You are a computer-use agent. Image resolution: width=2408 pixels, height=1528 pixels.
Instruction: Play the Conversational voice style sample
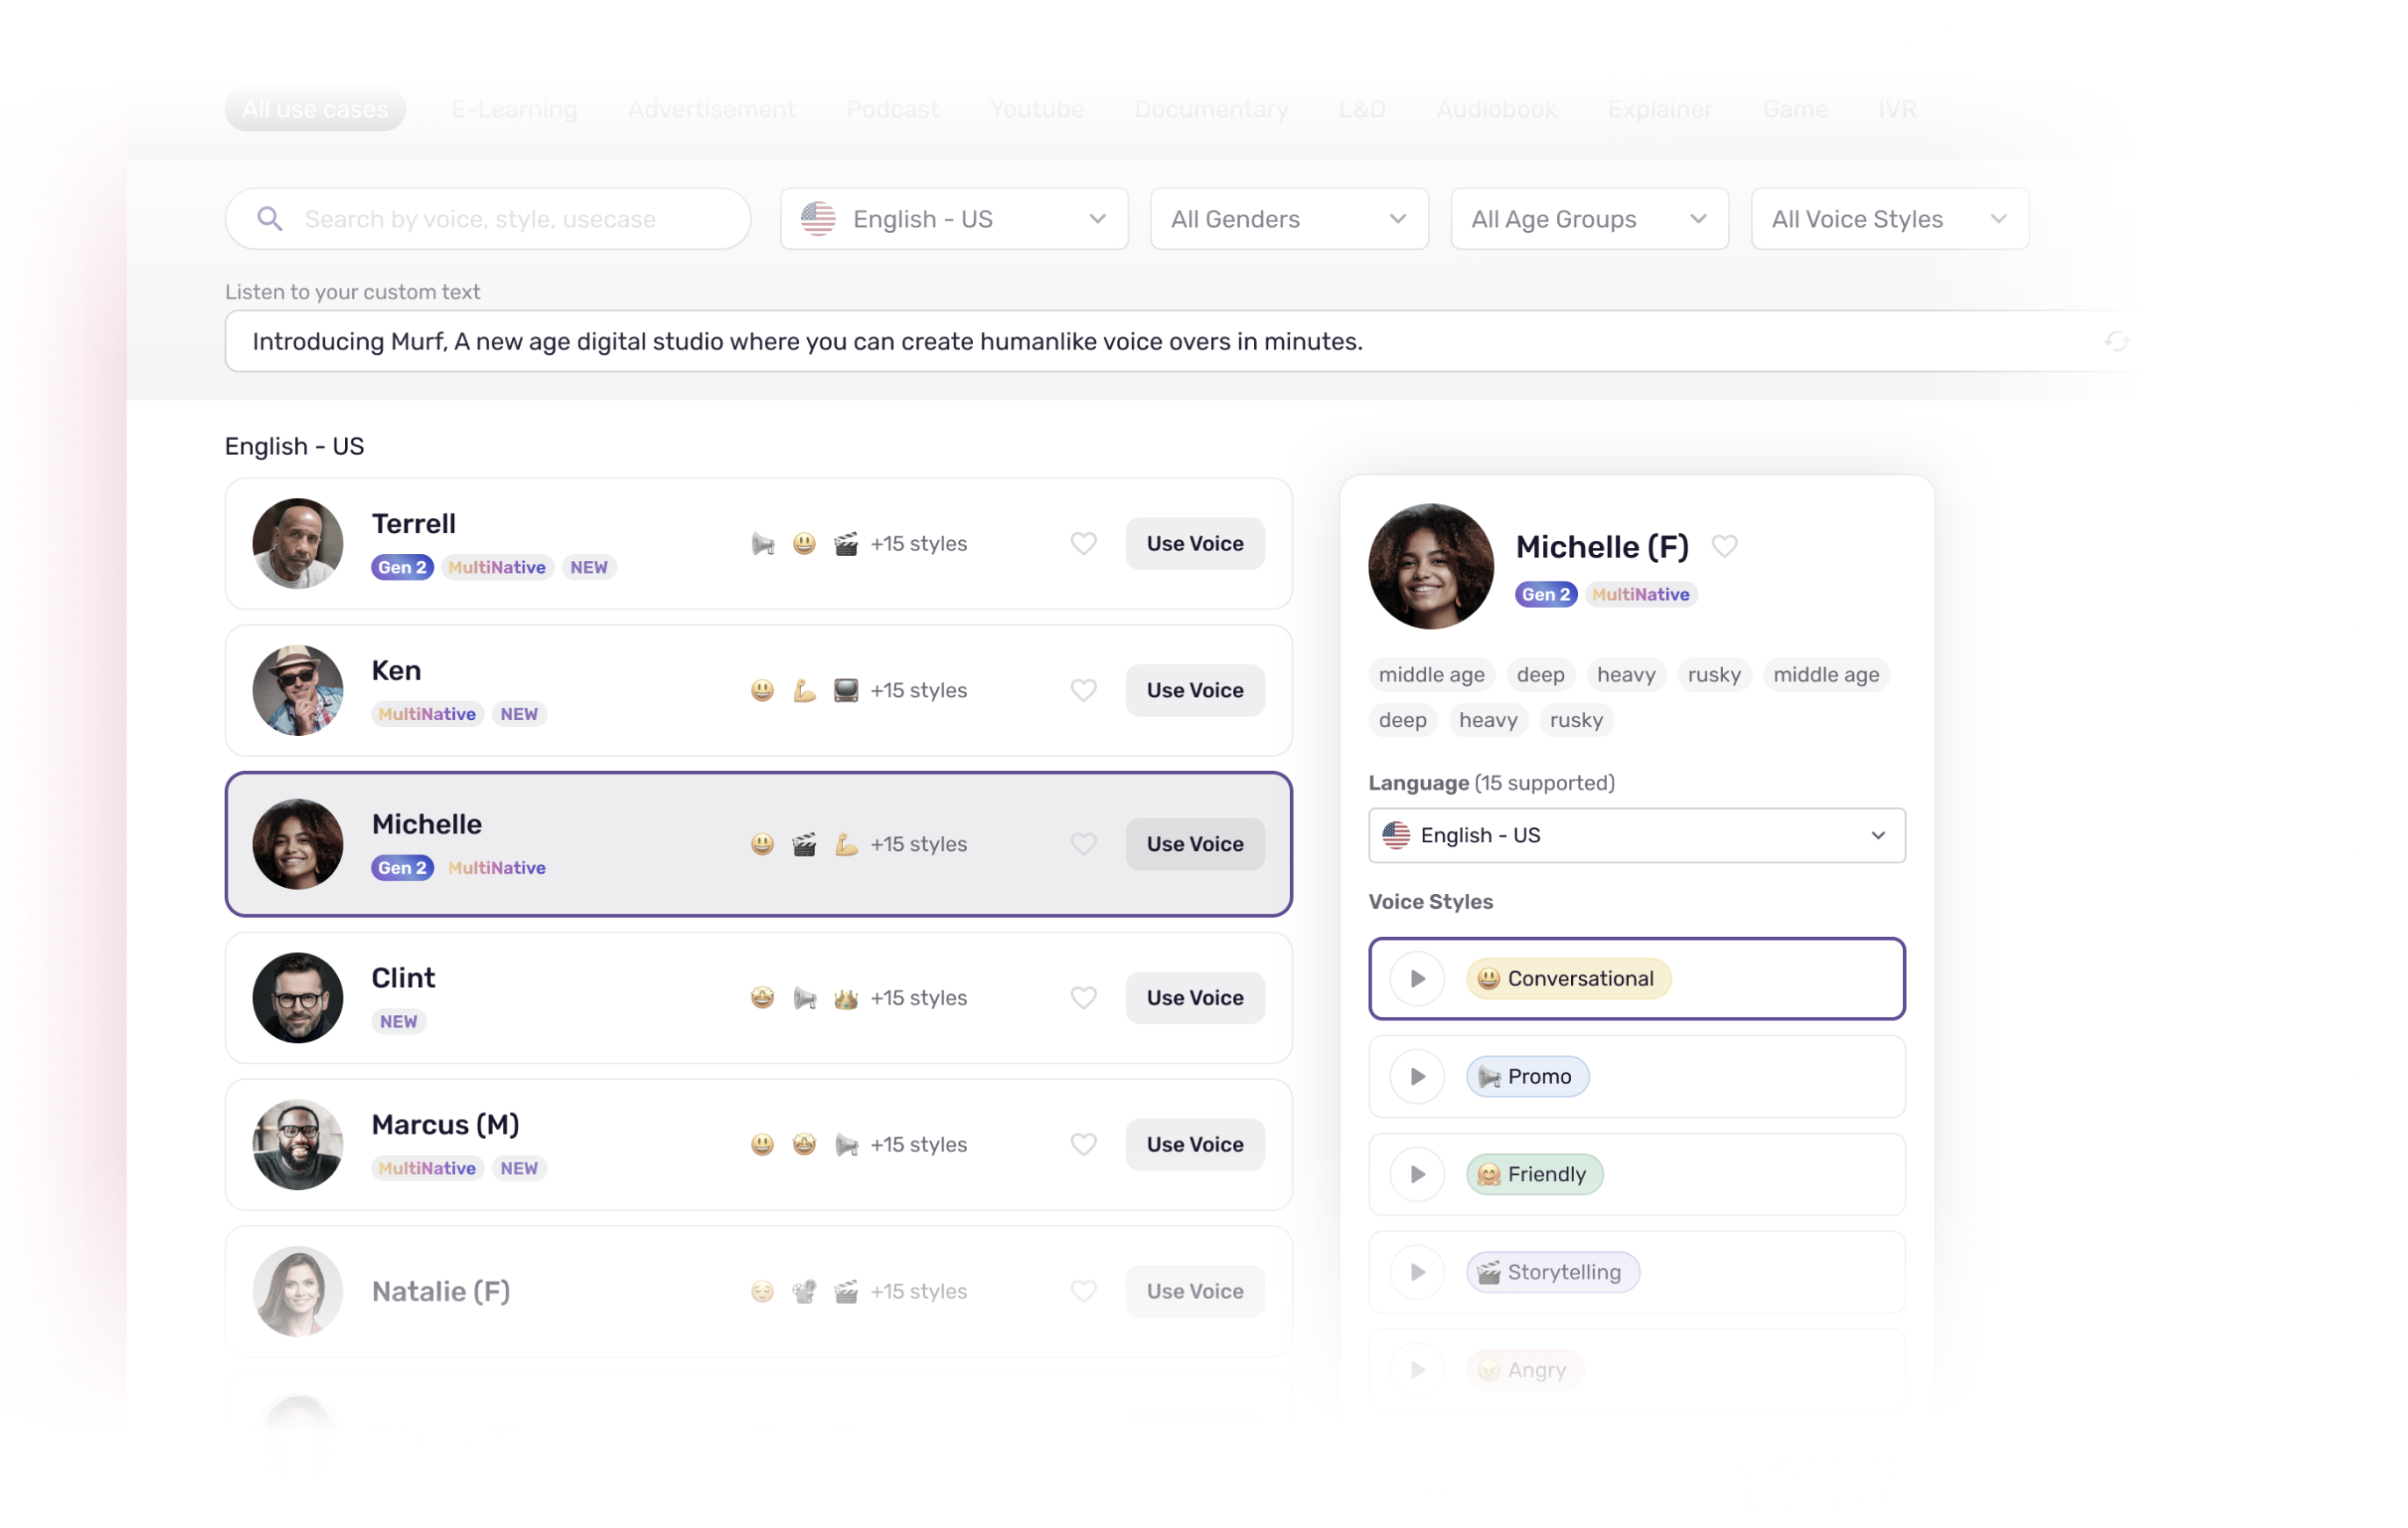[x=1417, y=979]
